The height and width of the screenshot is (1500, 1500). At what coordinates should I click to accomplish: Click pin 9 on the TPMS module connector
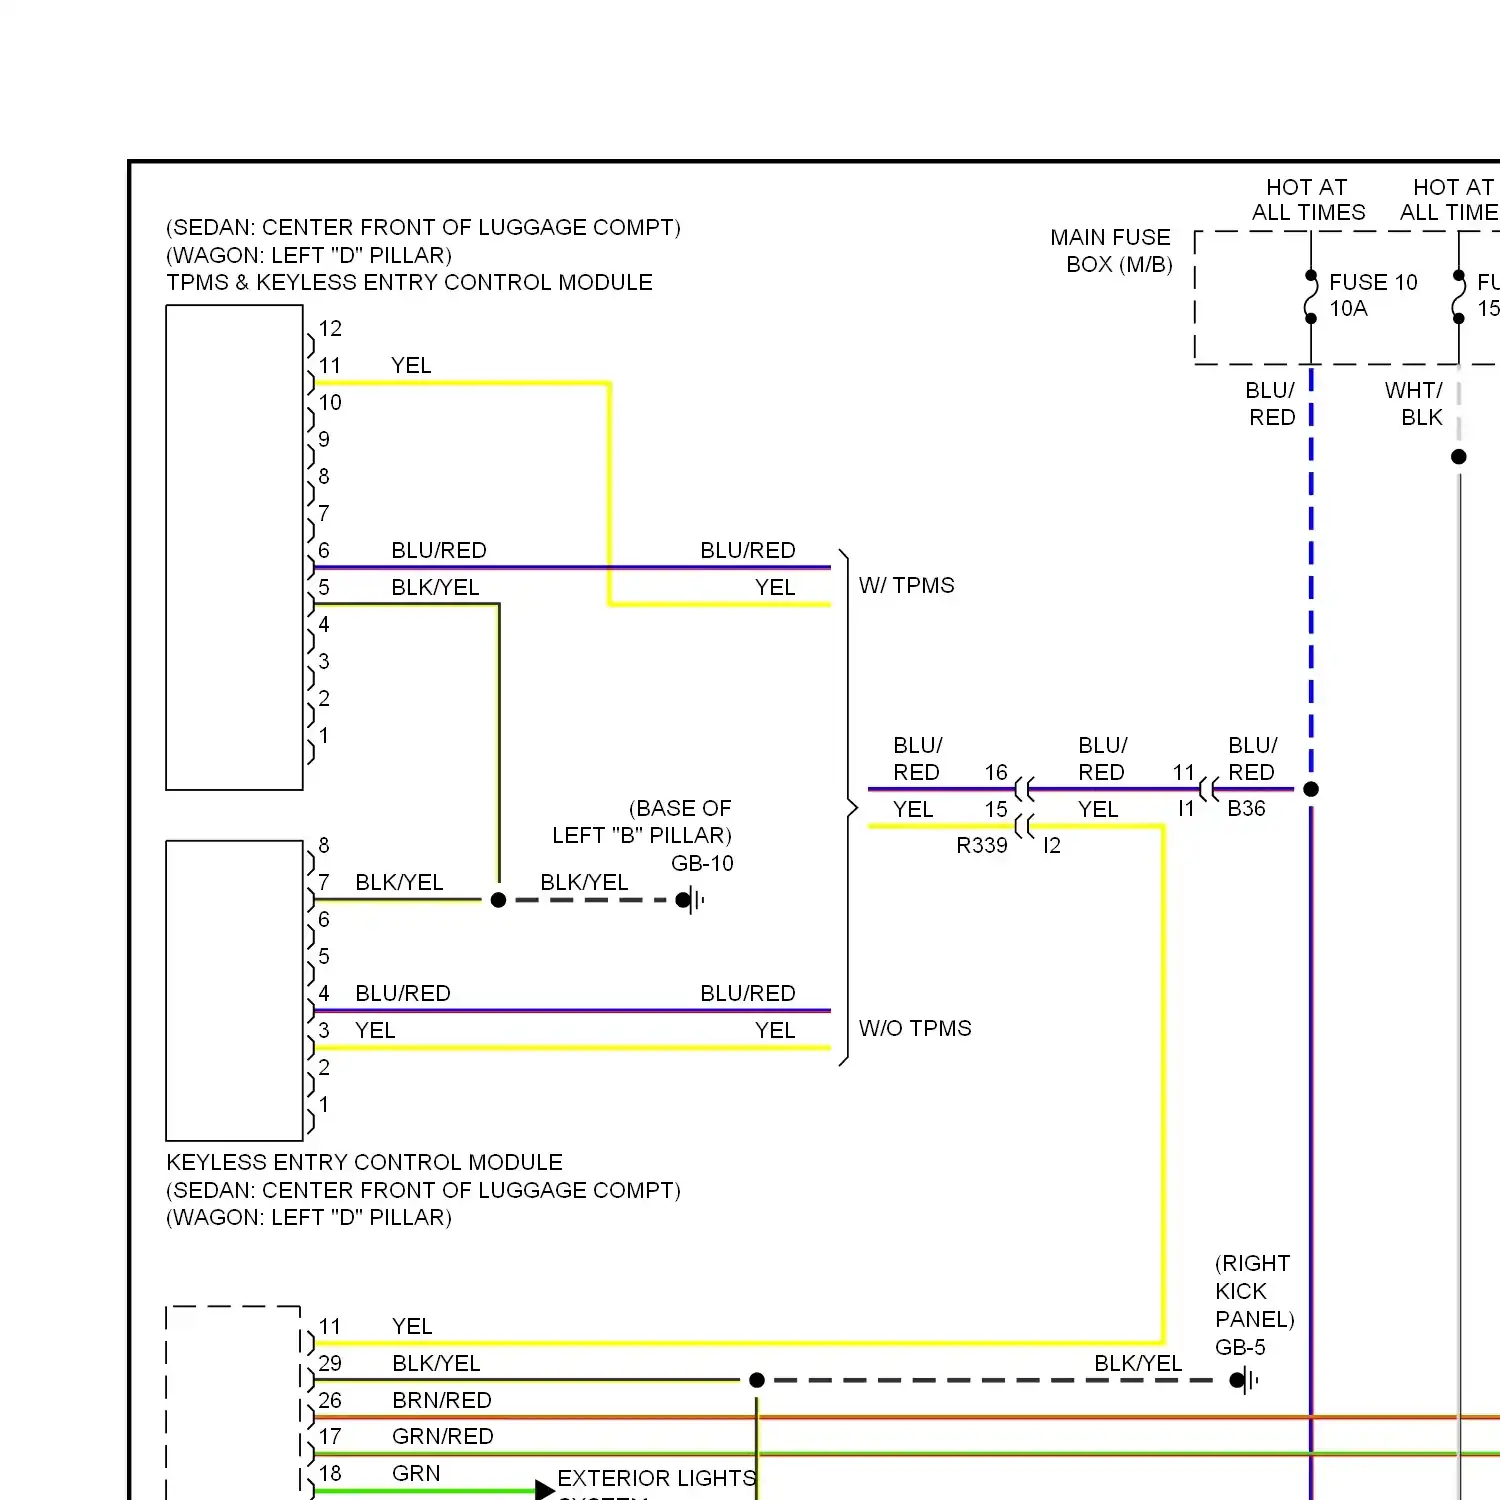(x=324, y=440)
